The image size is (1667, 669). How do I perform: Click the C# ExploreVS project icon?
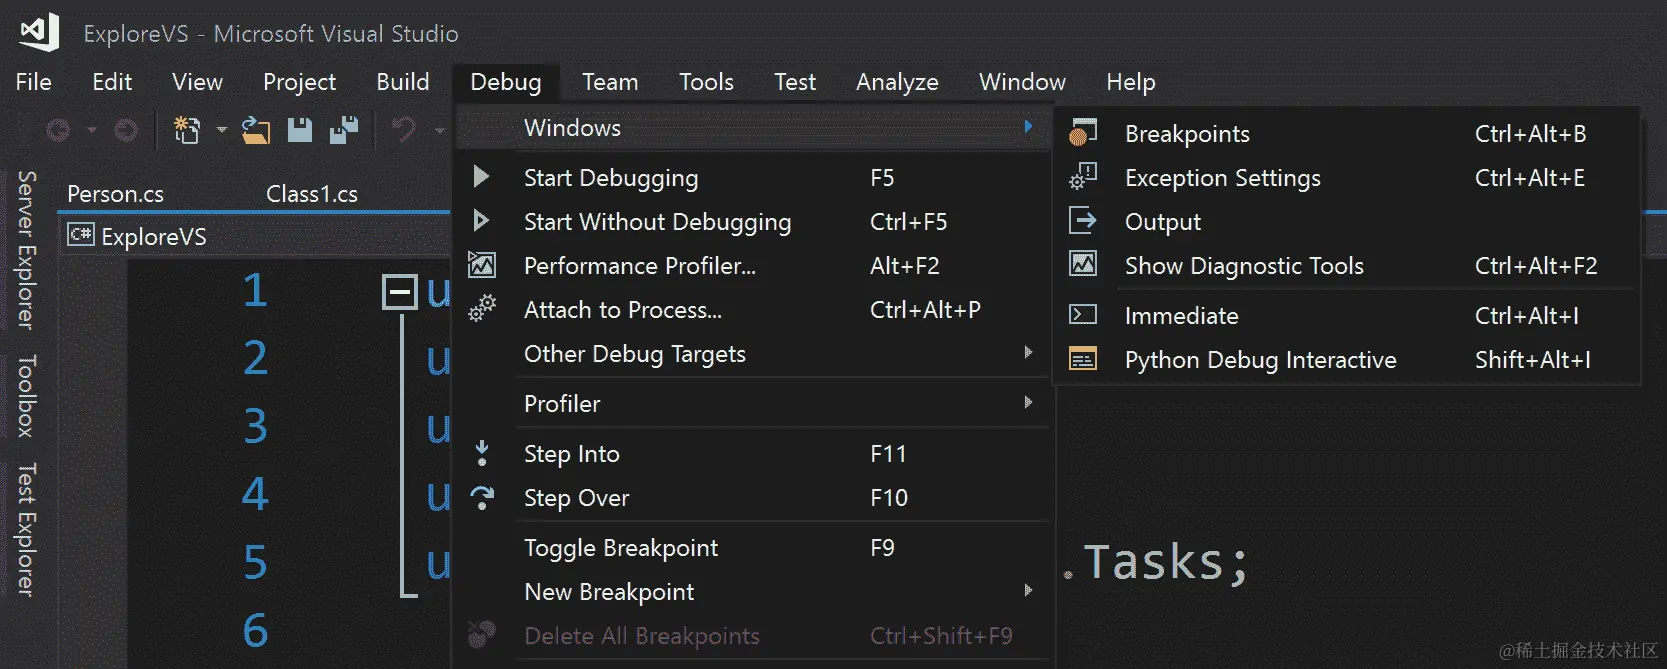tap(81, 235)
